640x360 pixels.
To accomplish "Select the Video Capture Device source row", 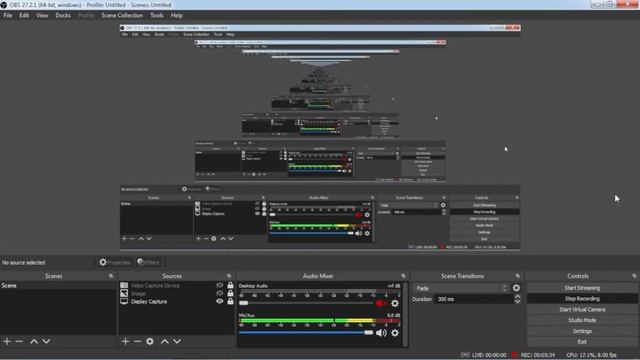I will tap(177, 285).
